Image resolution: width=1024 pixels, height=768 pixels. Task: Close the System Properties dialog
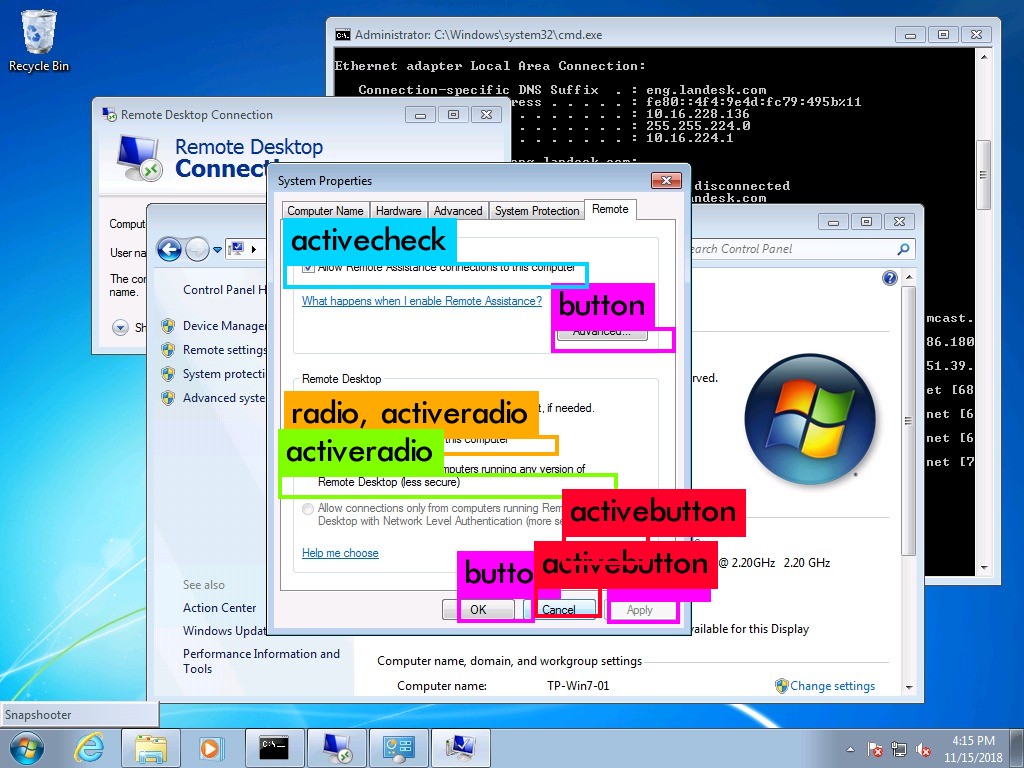(666, 180)
